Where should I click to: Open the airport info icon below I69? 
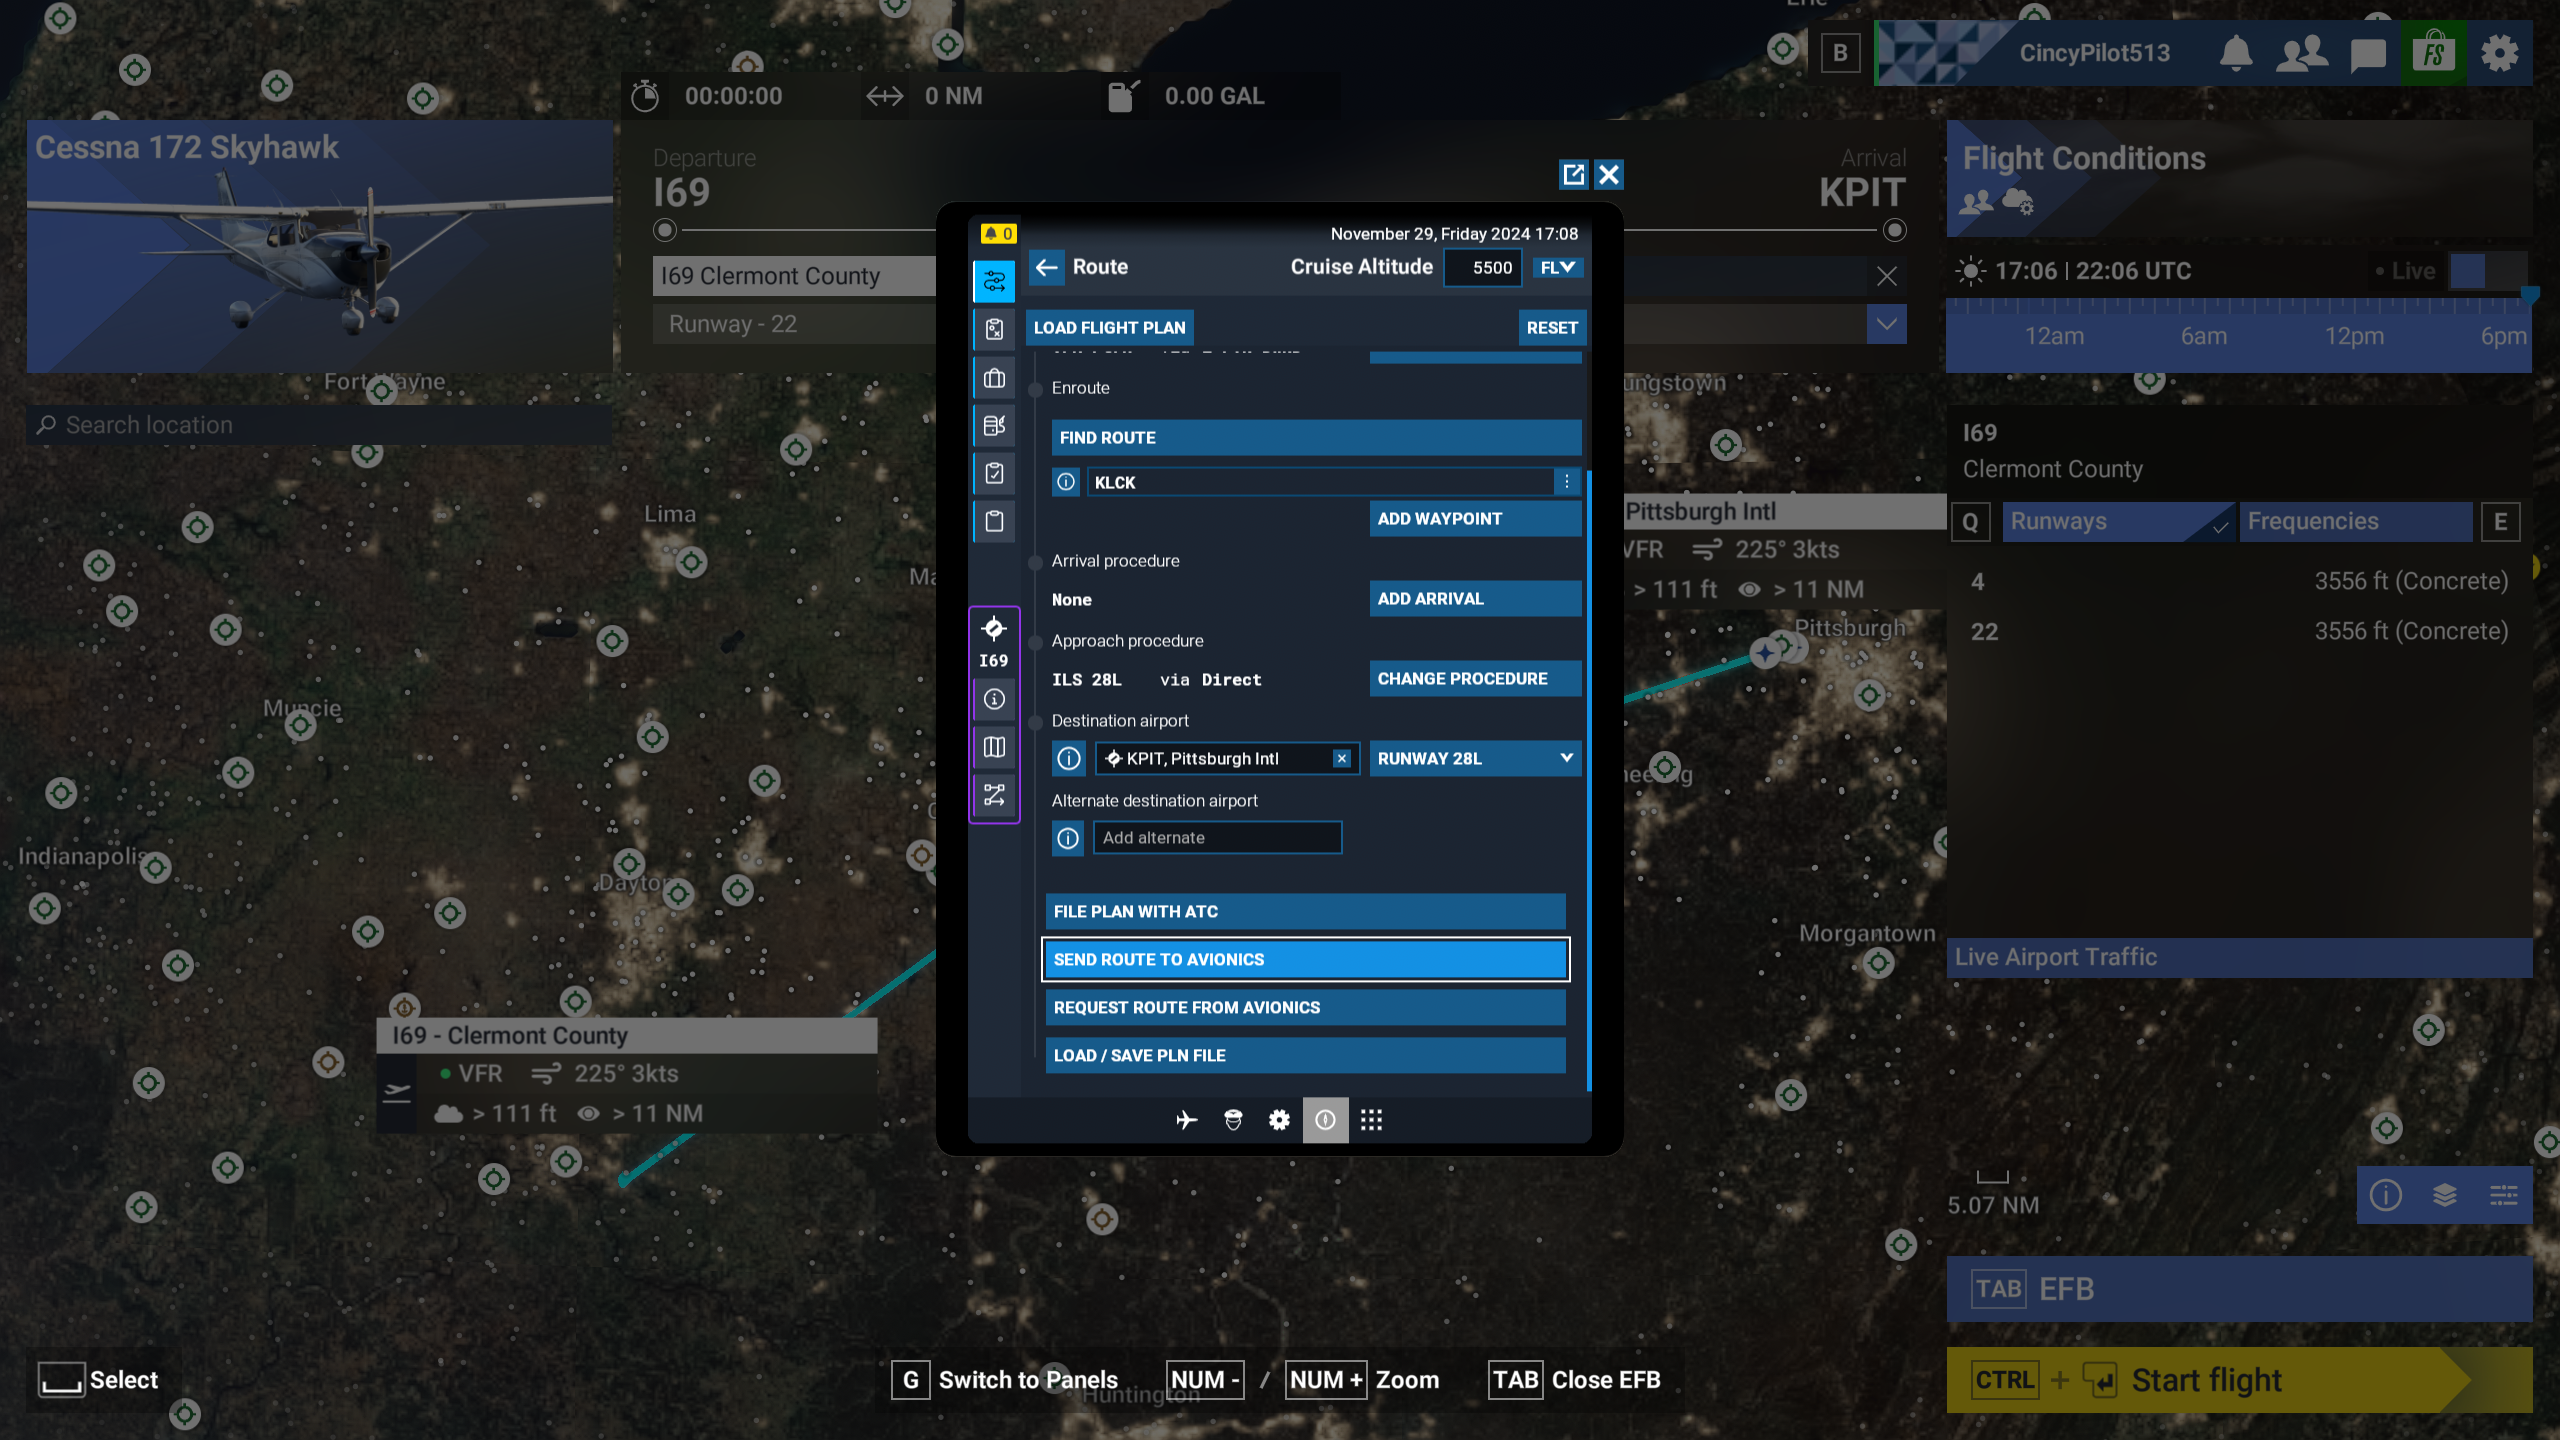[994, 699]
